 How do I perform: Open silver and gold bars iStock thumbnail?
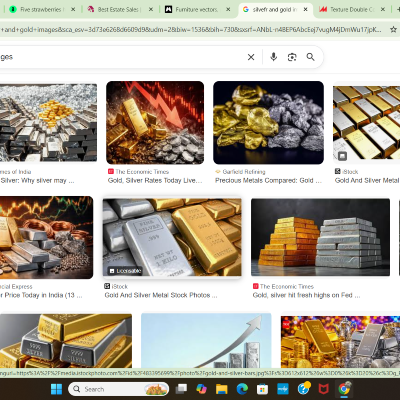tap(172, 237)
